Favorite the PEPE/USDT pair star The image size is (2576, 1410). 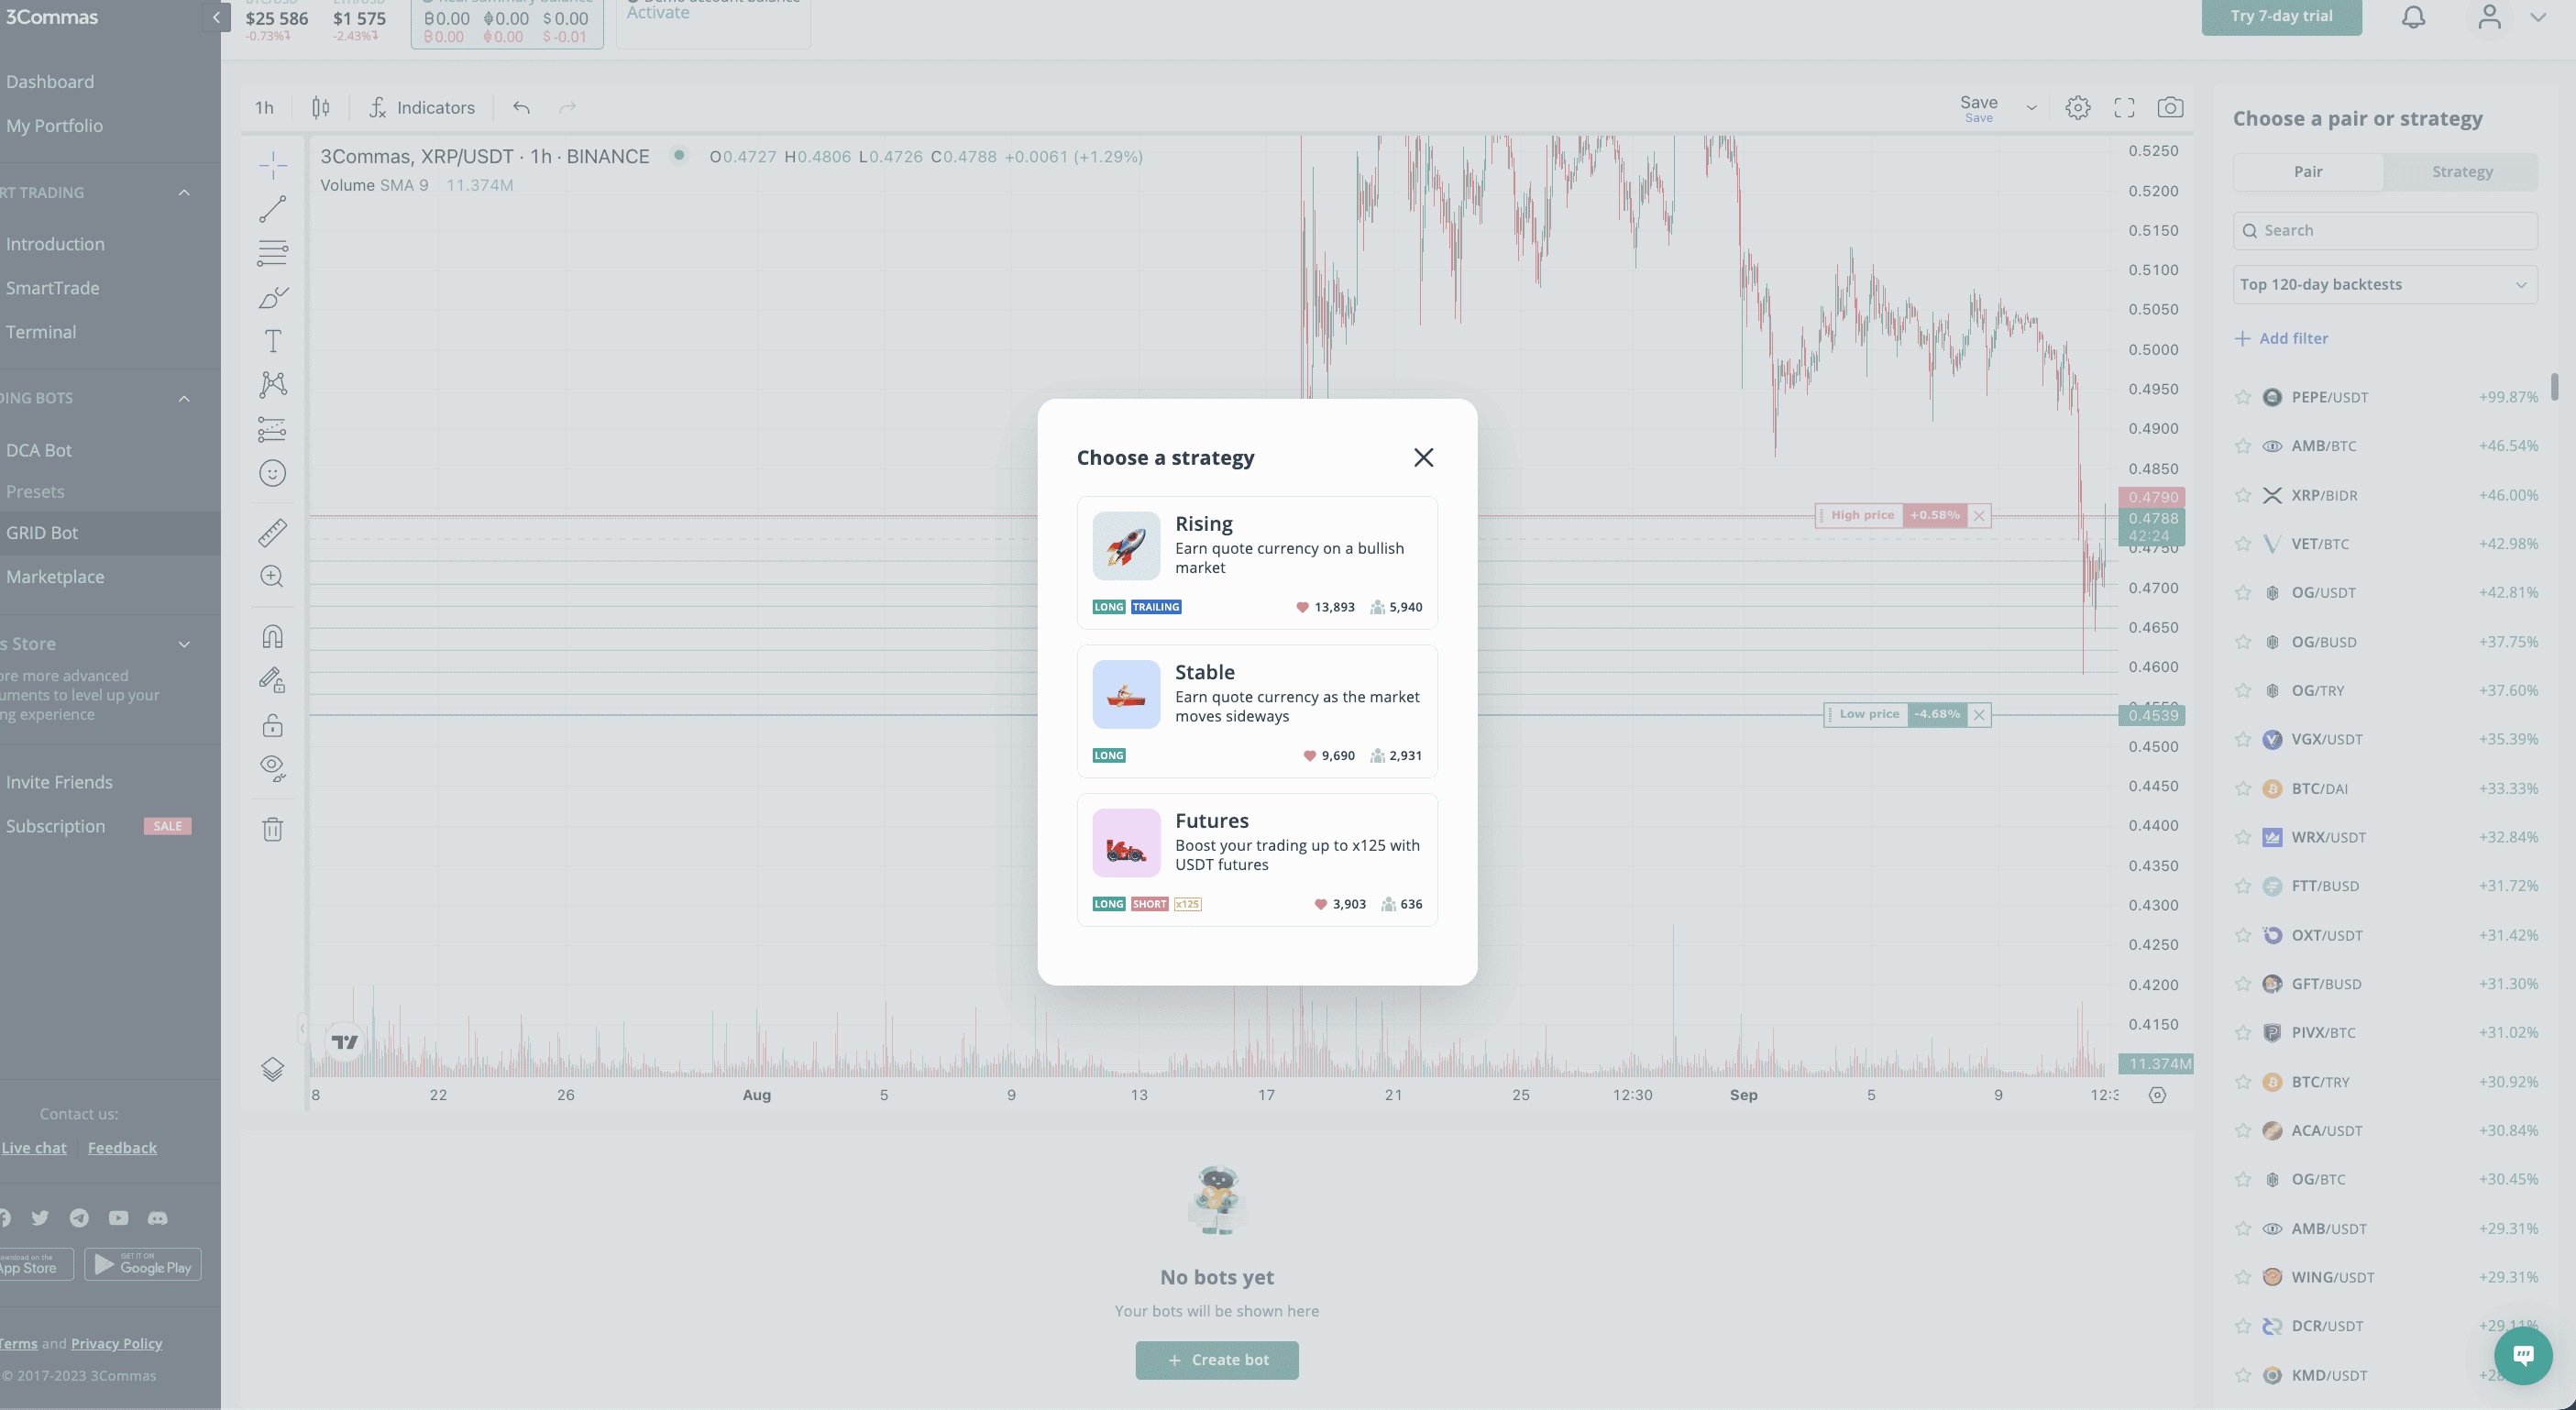(x=2242, y=397)
